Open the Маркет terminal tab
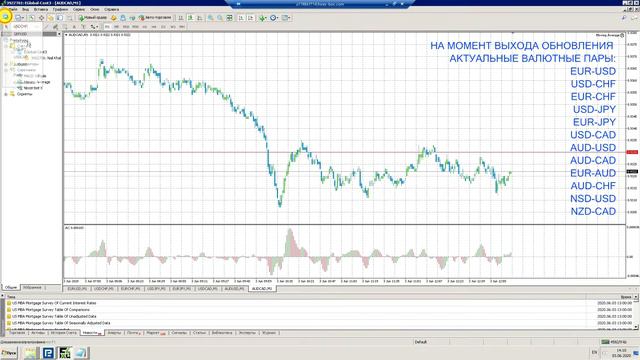This screenshot has width=640, height=360. tap(156, 333)
